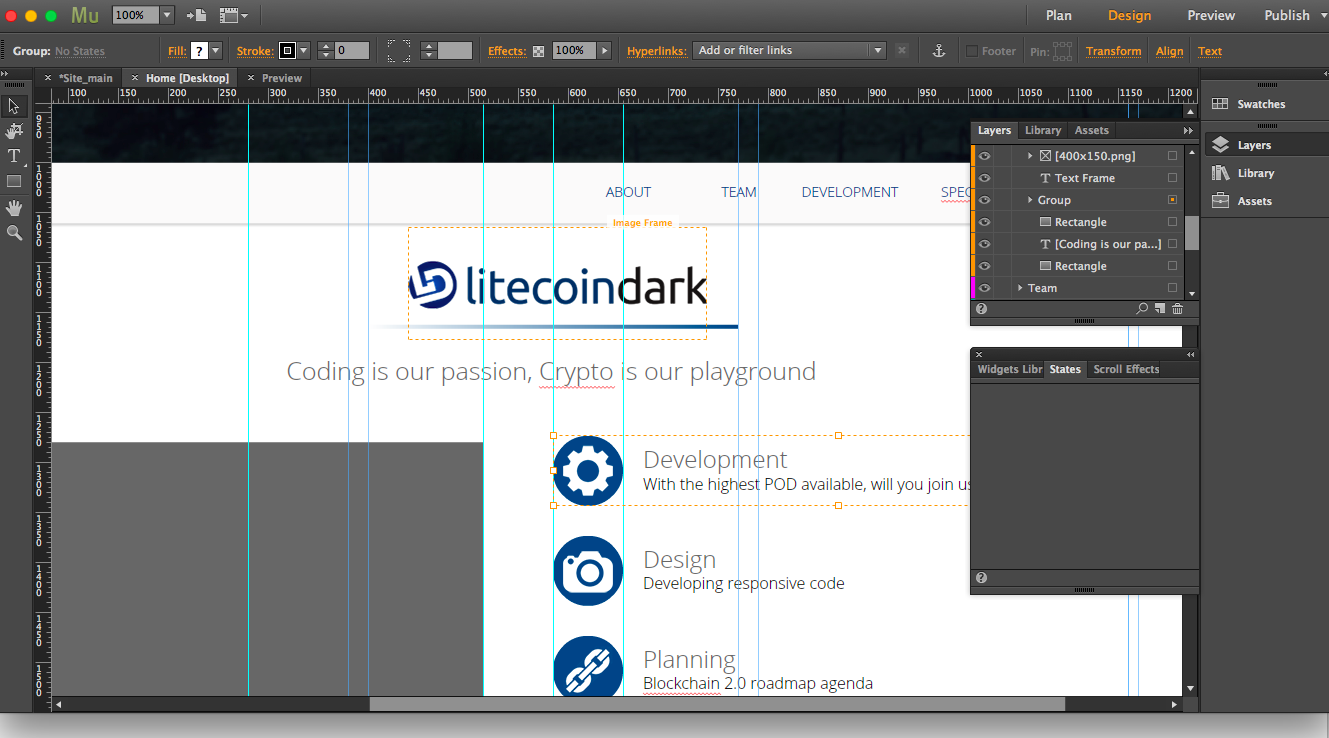This screenshot has height=738, width=1329.
Task: Switch to the Preview document tab
Action: pos(282,78)
